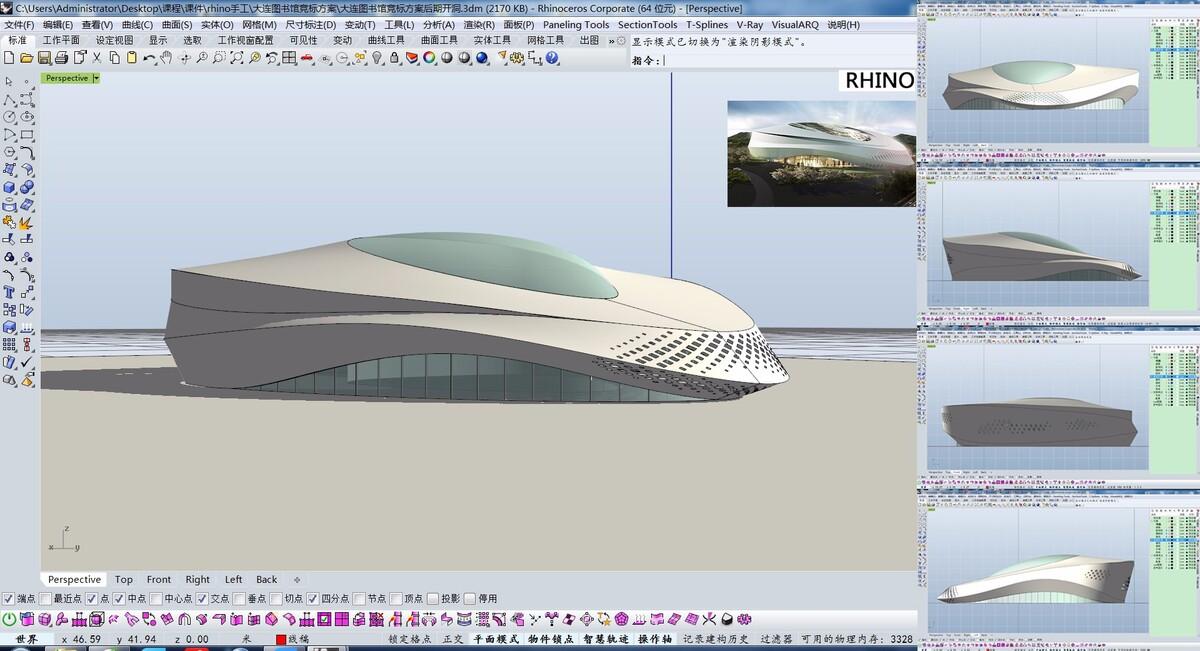Click 记录建构历史 in status bar
The width and height of the screenshot is (1200, 651).
(x=716, y=639)
